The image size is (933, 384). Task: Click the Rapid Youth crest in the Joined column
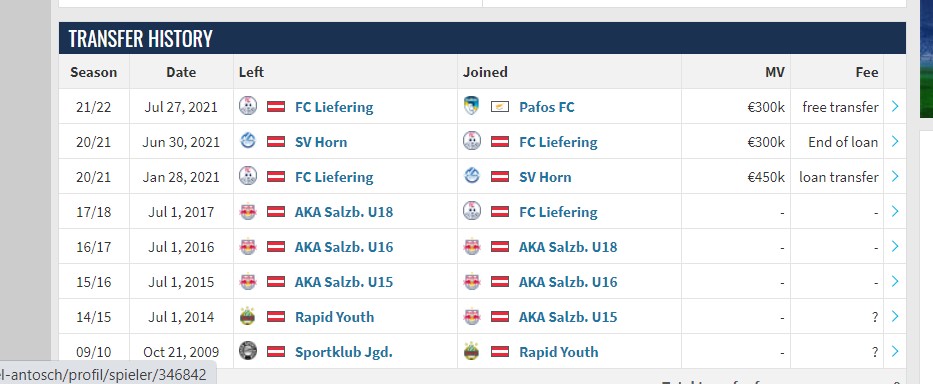[472, 352]
